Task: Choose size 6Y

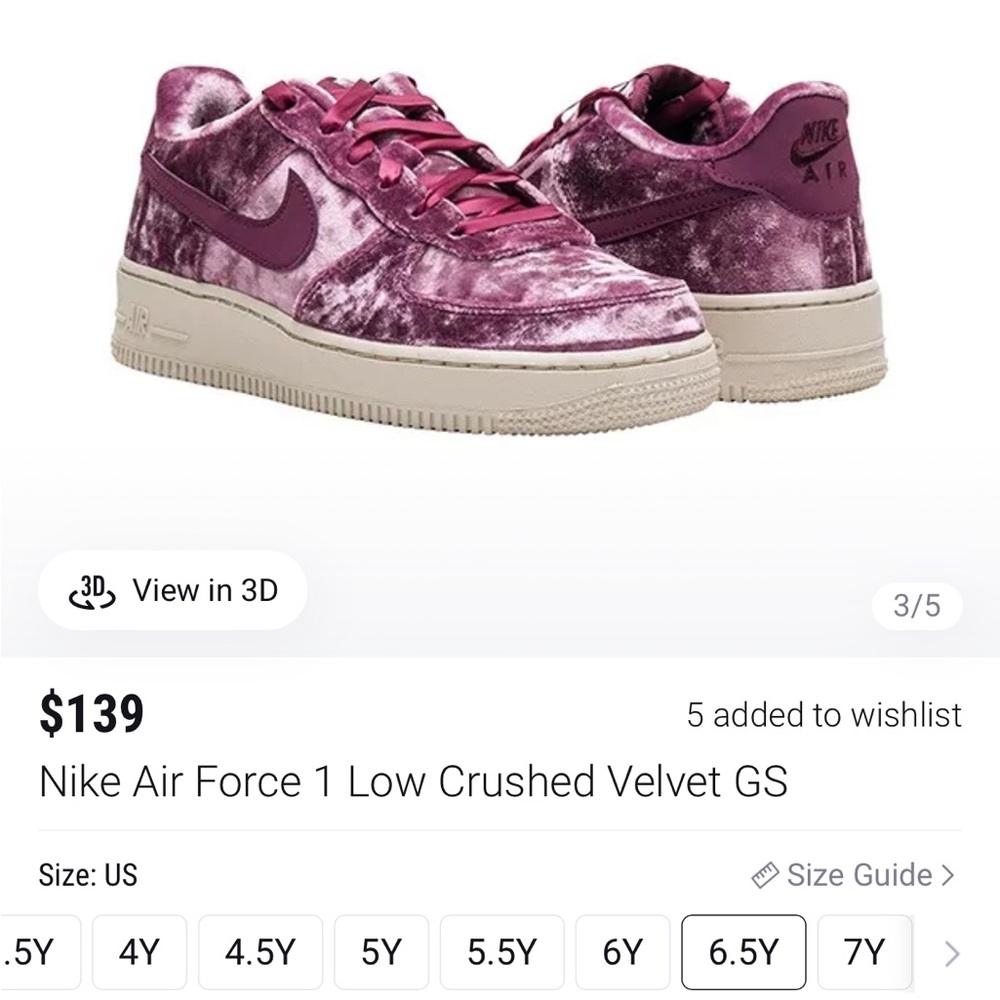Action: (622, 952)
